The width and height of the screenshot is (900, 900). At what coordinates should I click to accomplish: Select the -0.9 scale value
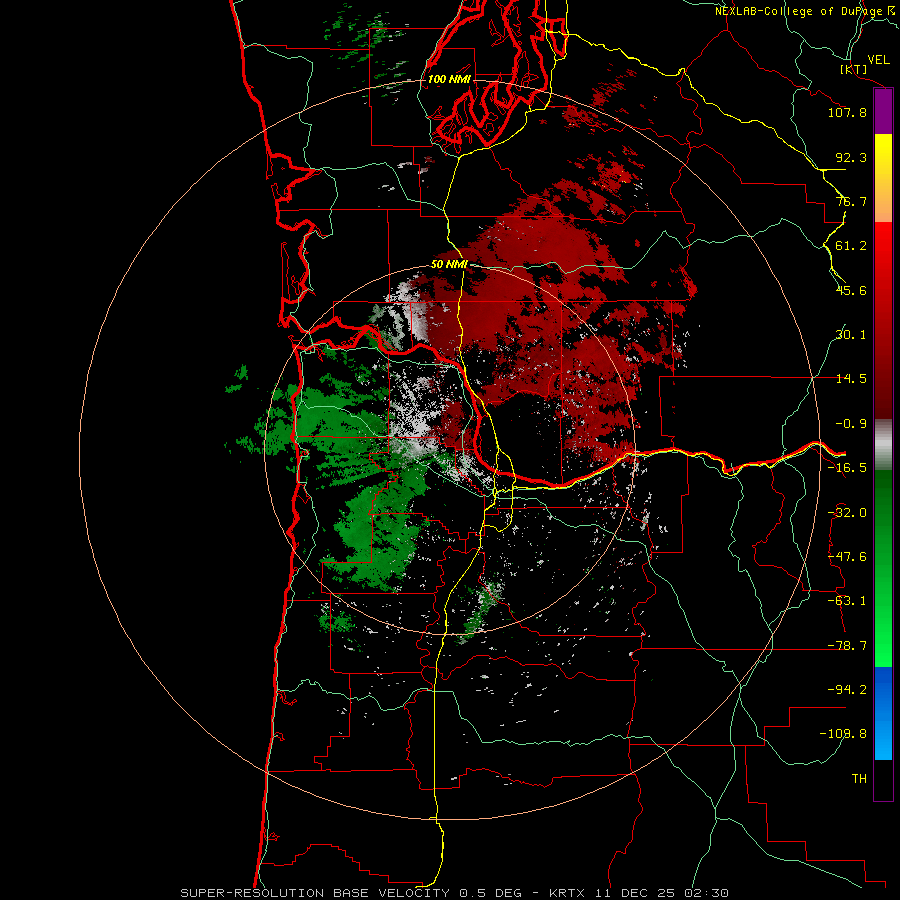pyautogui.click(x=851, y=424)
